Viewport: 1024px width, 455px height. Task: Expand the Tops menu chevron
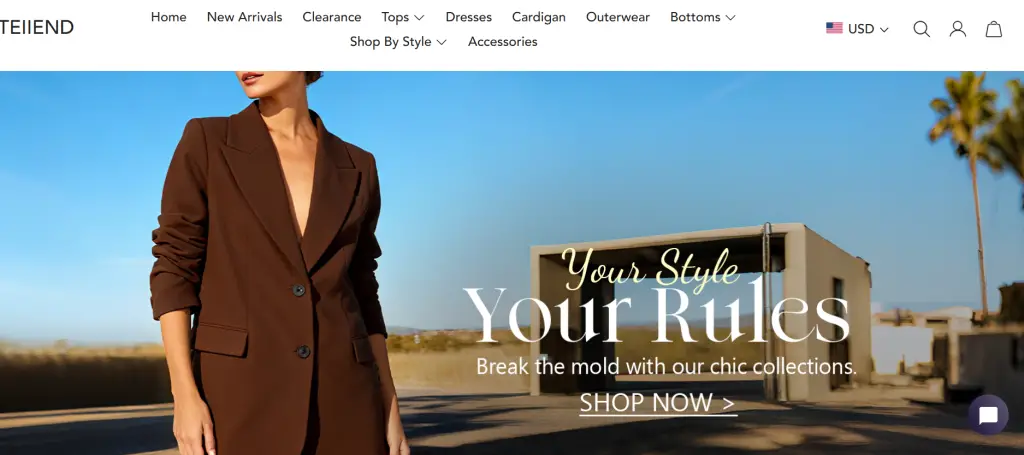point(419,18)
